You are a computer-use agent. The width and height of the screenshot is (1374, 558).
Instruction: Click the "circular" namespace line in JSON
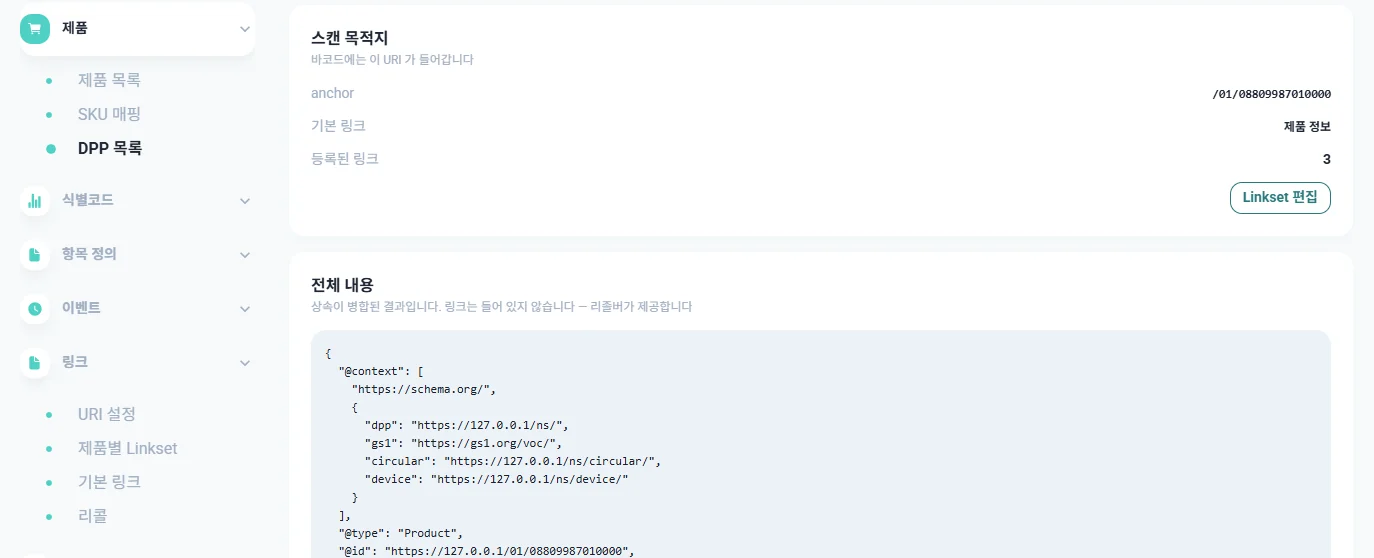(513, 461)
